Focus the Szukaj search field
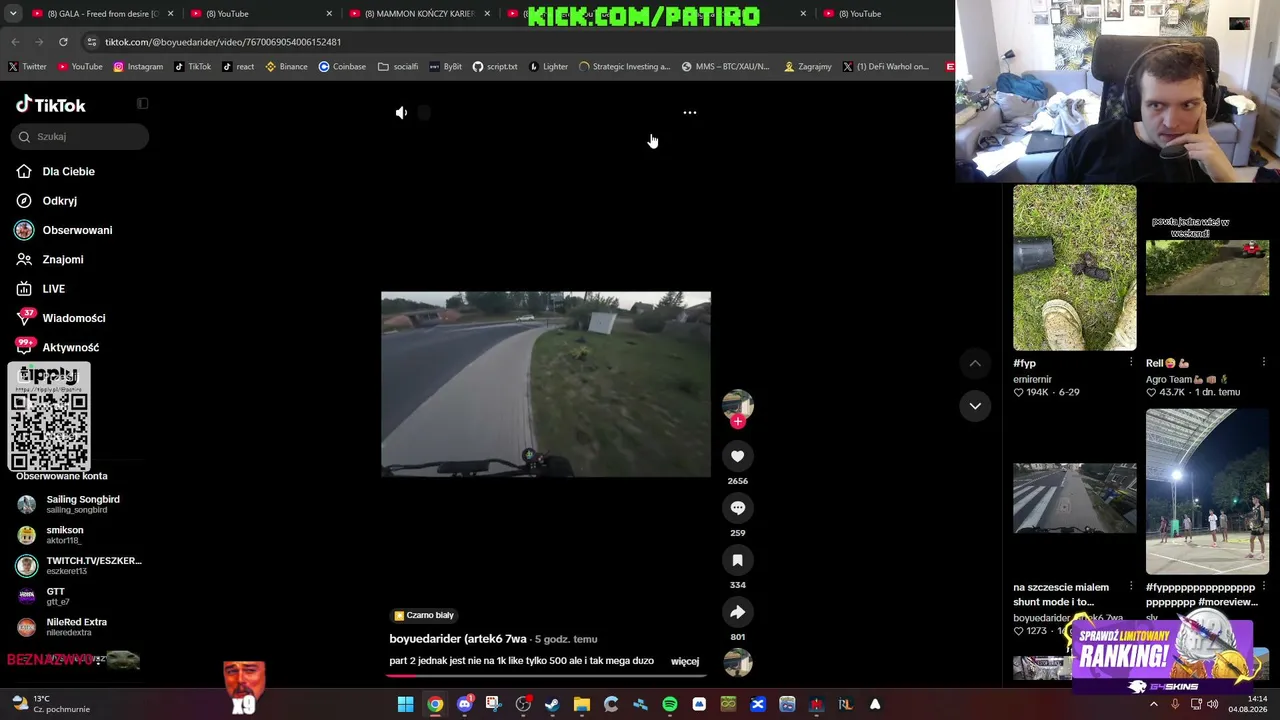 [x=80, y=137]
